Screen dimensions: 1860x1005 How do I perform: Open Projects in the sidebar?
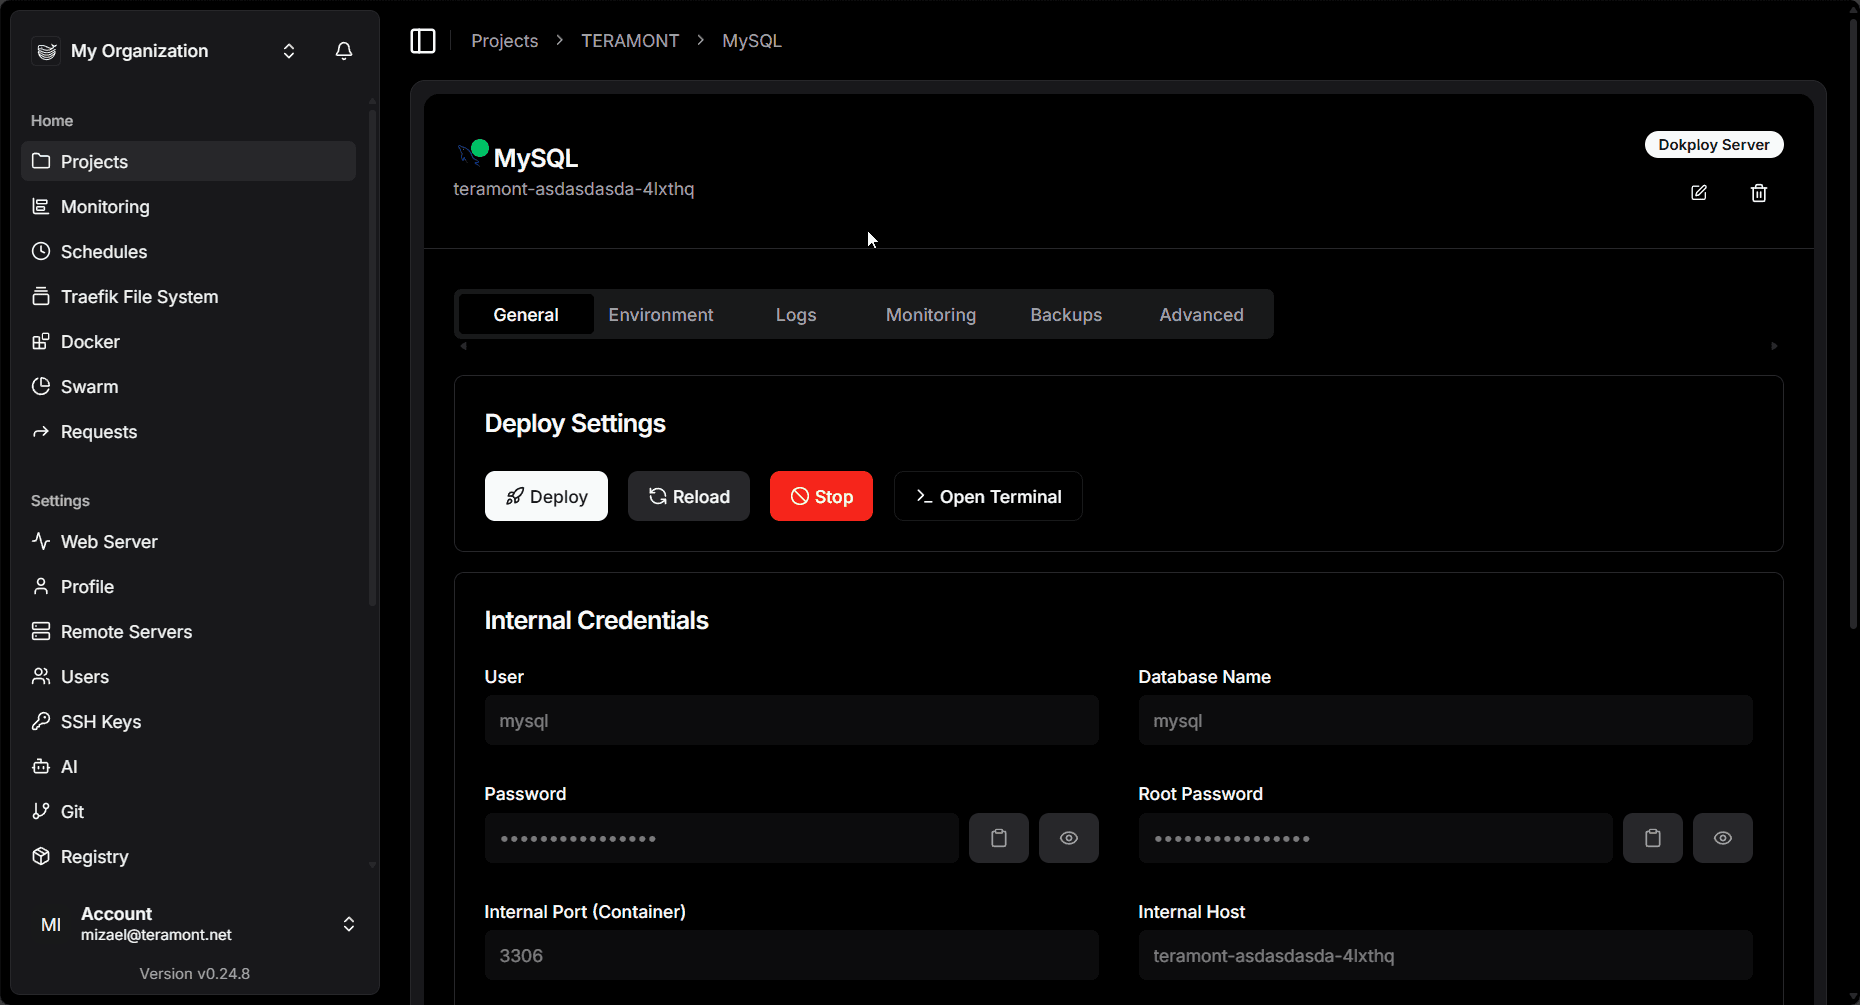point(188,161)
